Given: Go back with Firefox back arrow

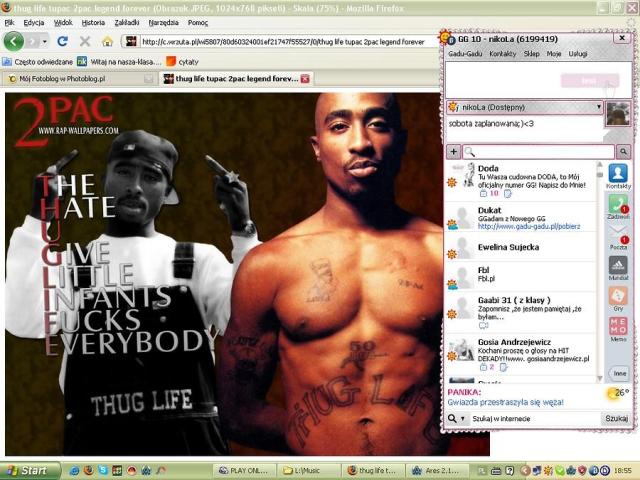Looking at the screenshot, I should 13,41.
